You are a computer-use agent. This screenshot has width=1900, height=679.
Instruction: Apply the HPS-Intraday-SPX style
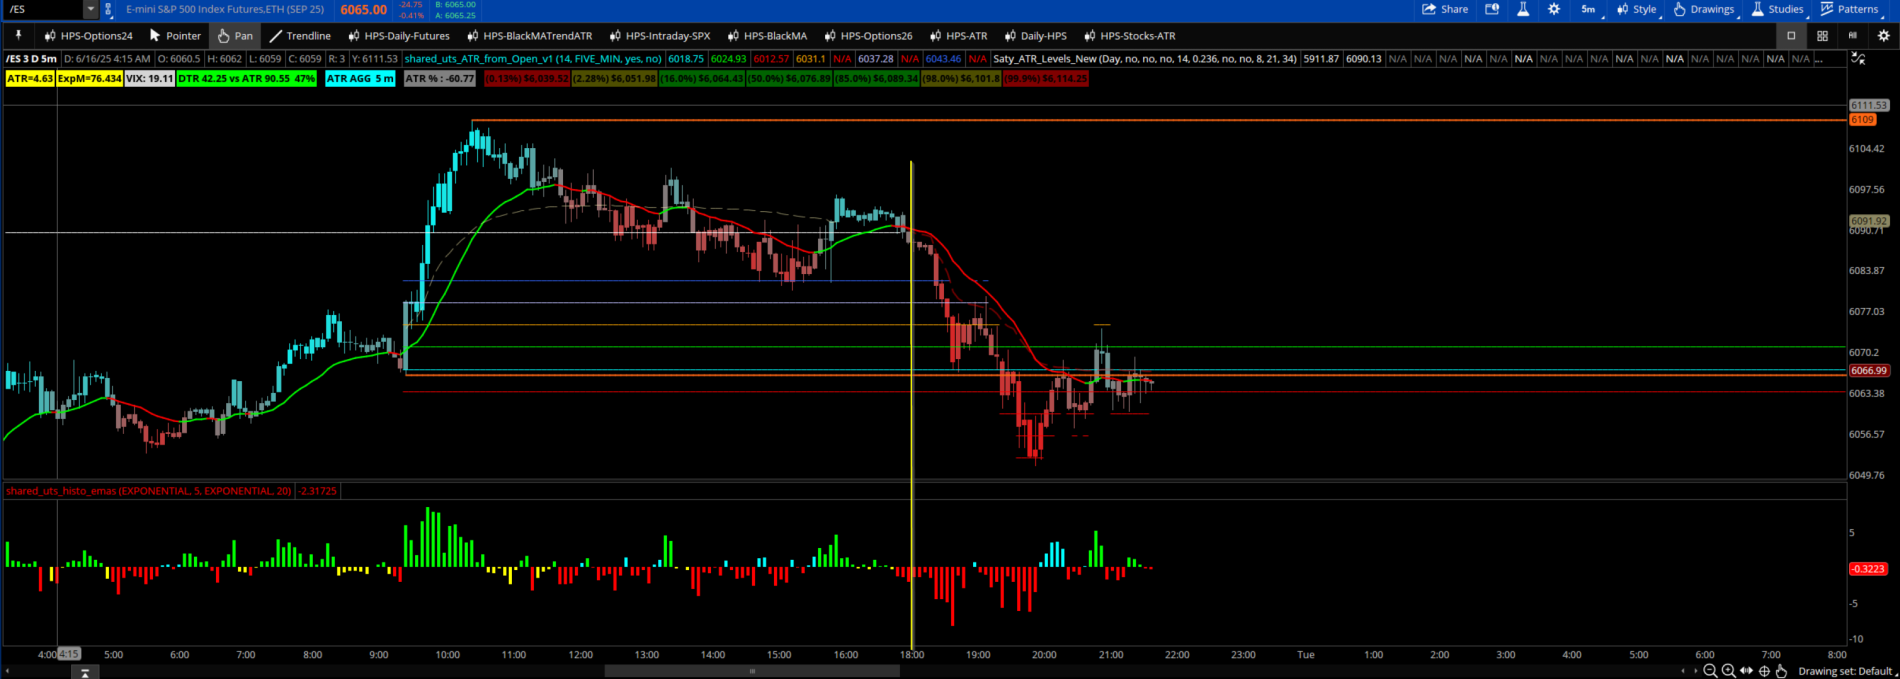point(660,35)
